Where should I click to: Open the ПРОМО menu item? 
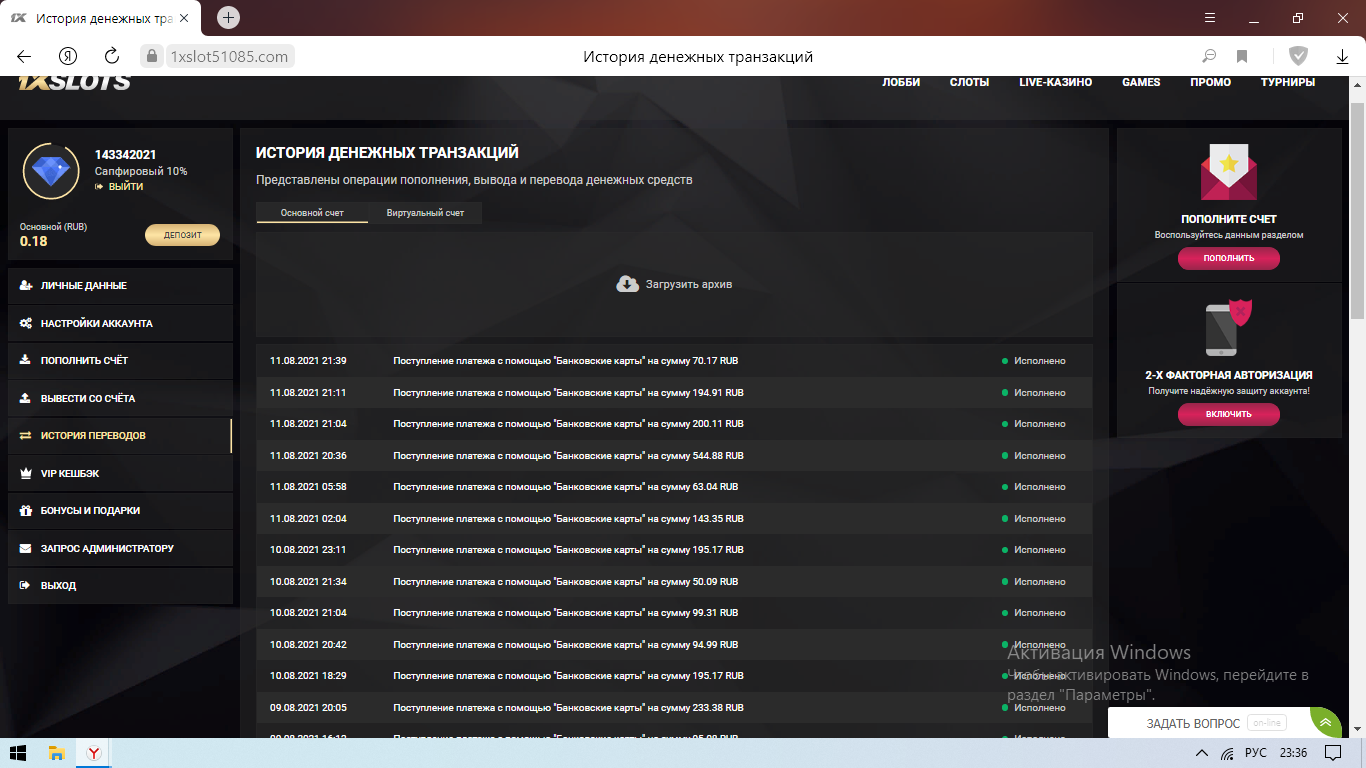[x=1211, y=82]
